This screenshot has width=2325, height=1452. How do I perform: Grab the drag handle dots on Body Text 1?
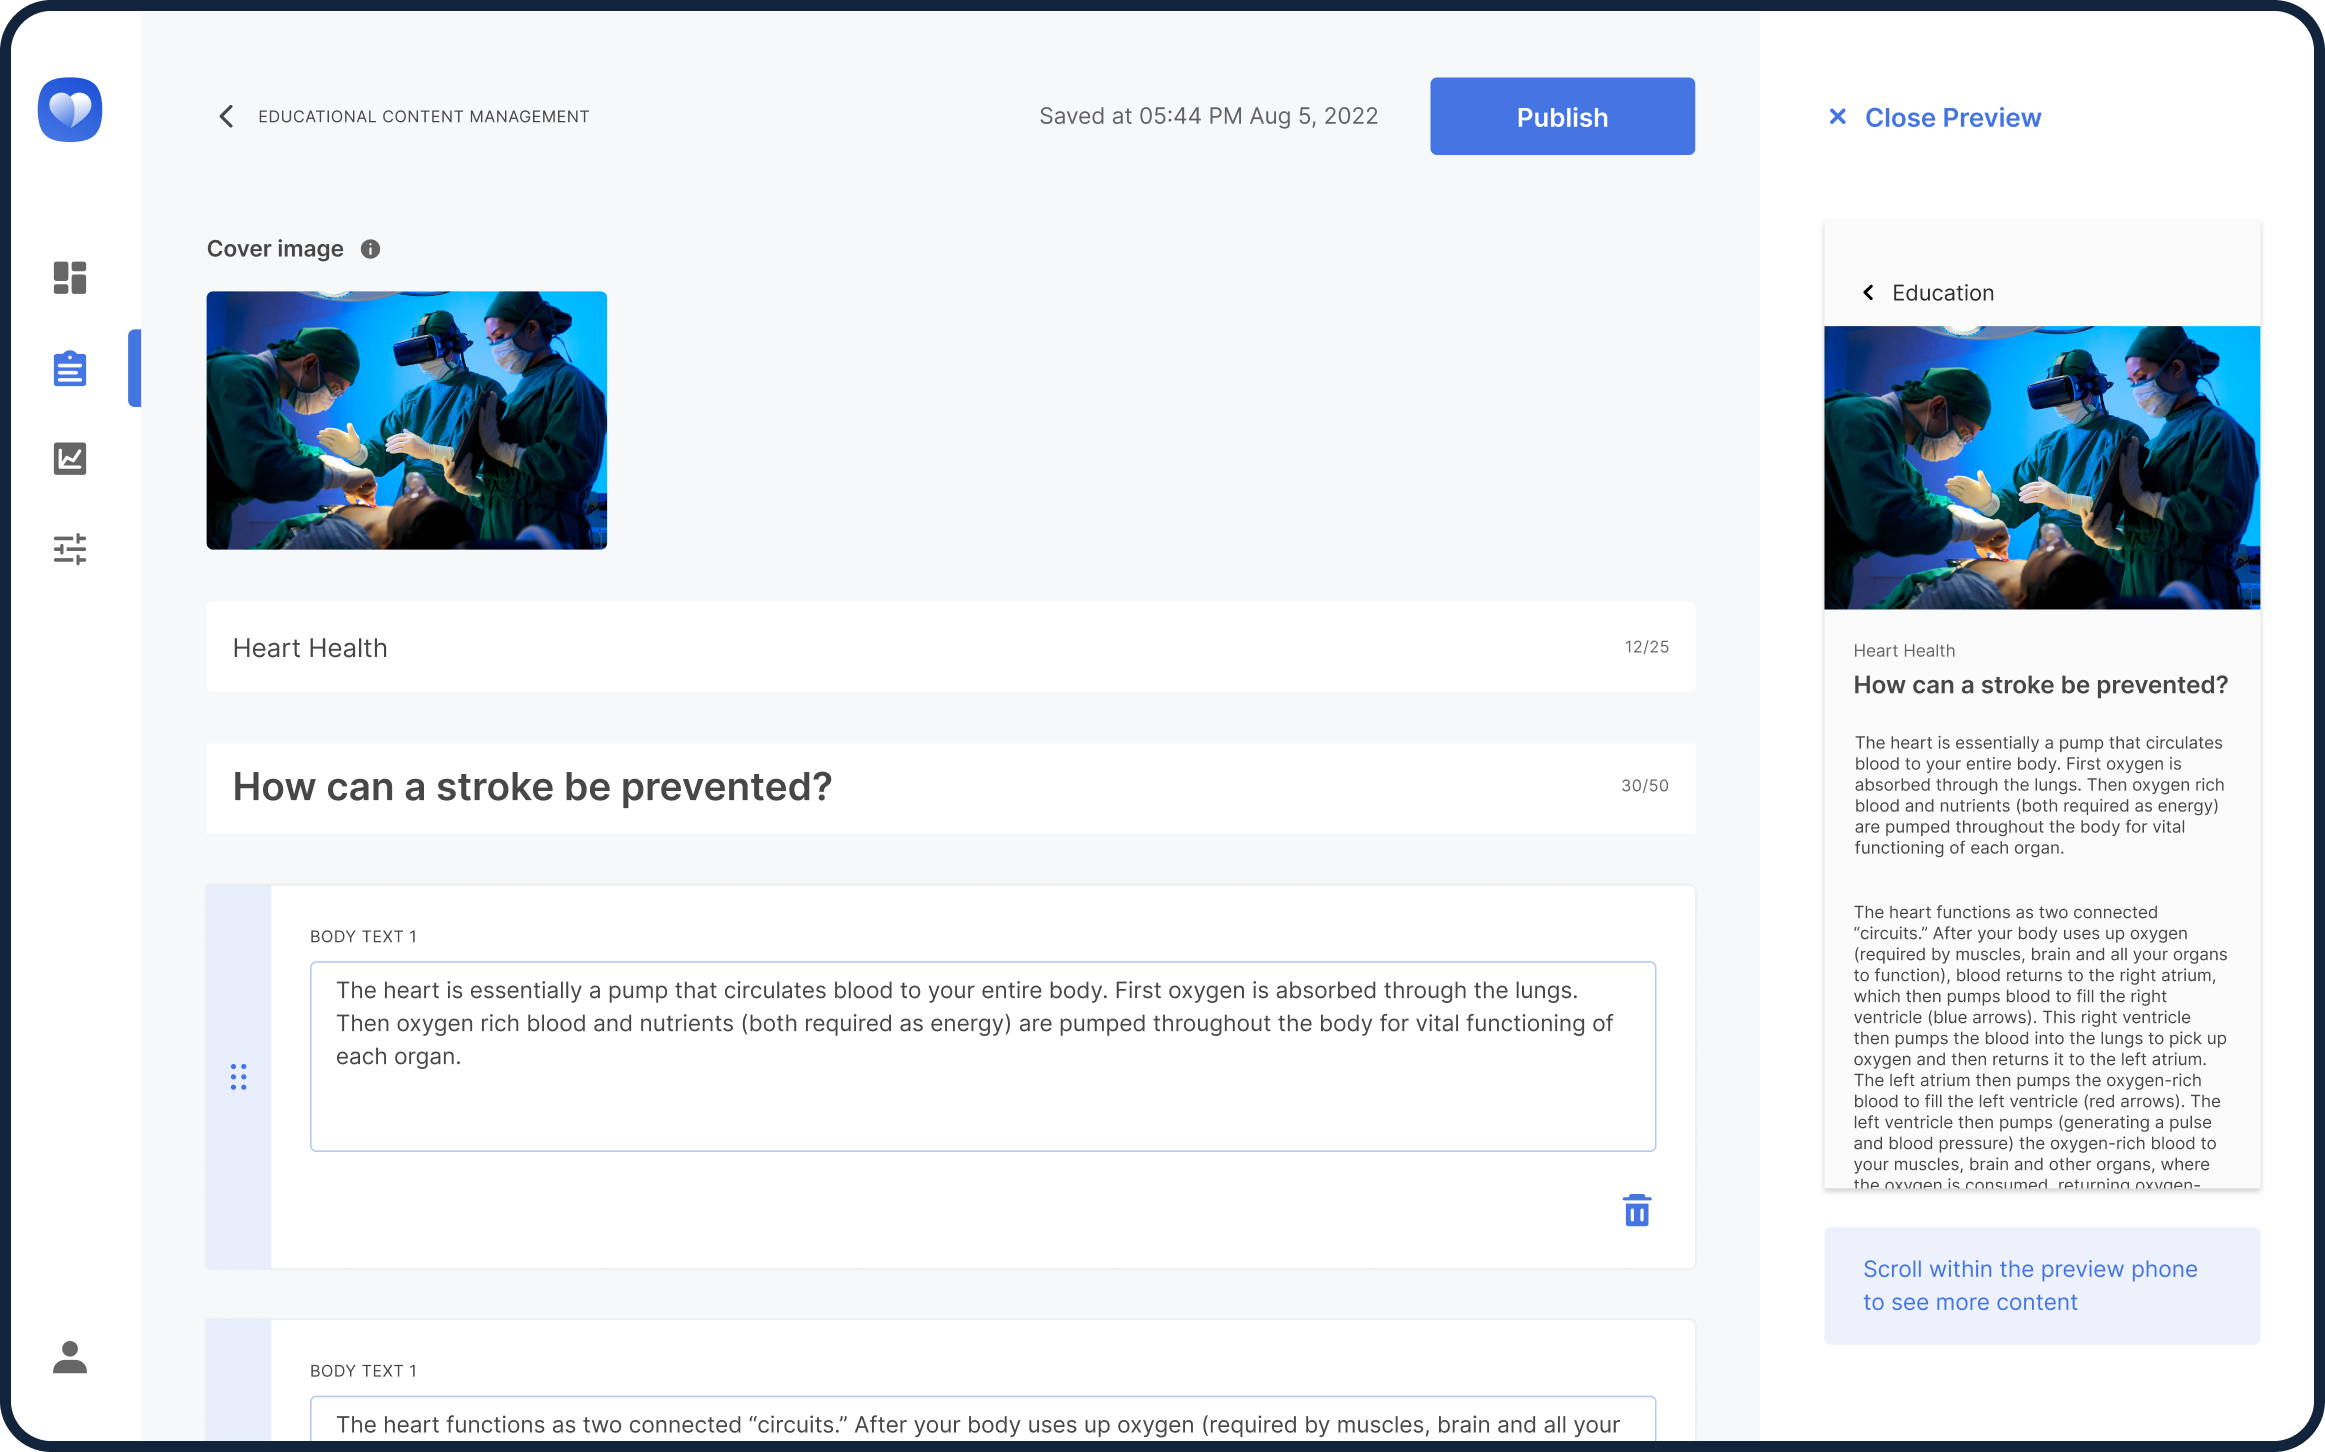coord(238,1076)
